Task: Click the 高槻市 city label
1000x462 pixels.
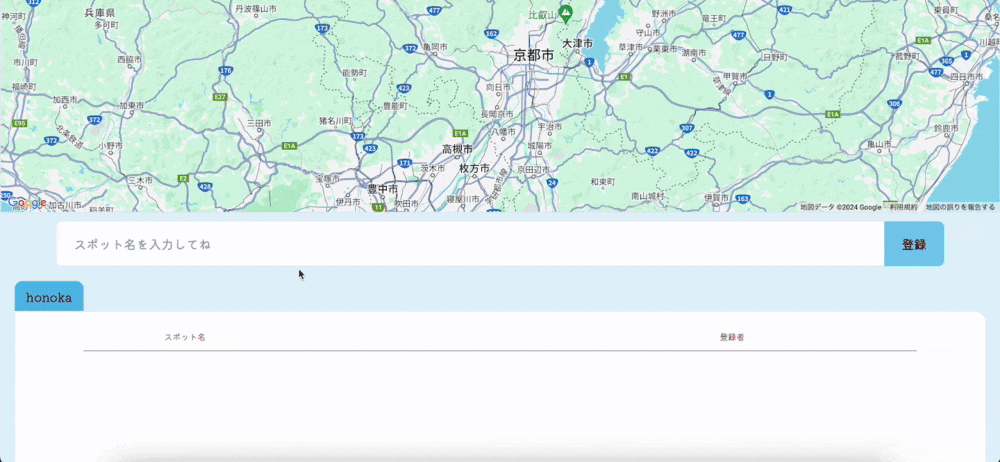Action: pos(458,149)
